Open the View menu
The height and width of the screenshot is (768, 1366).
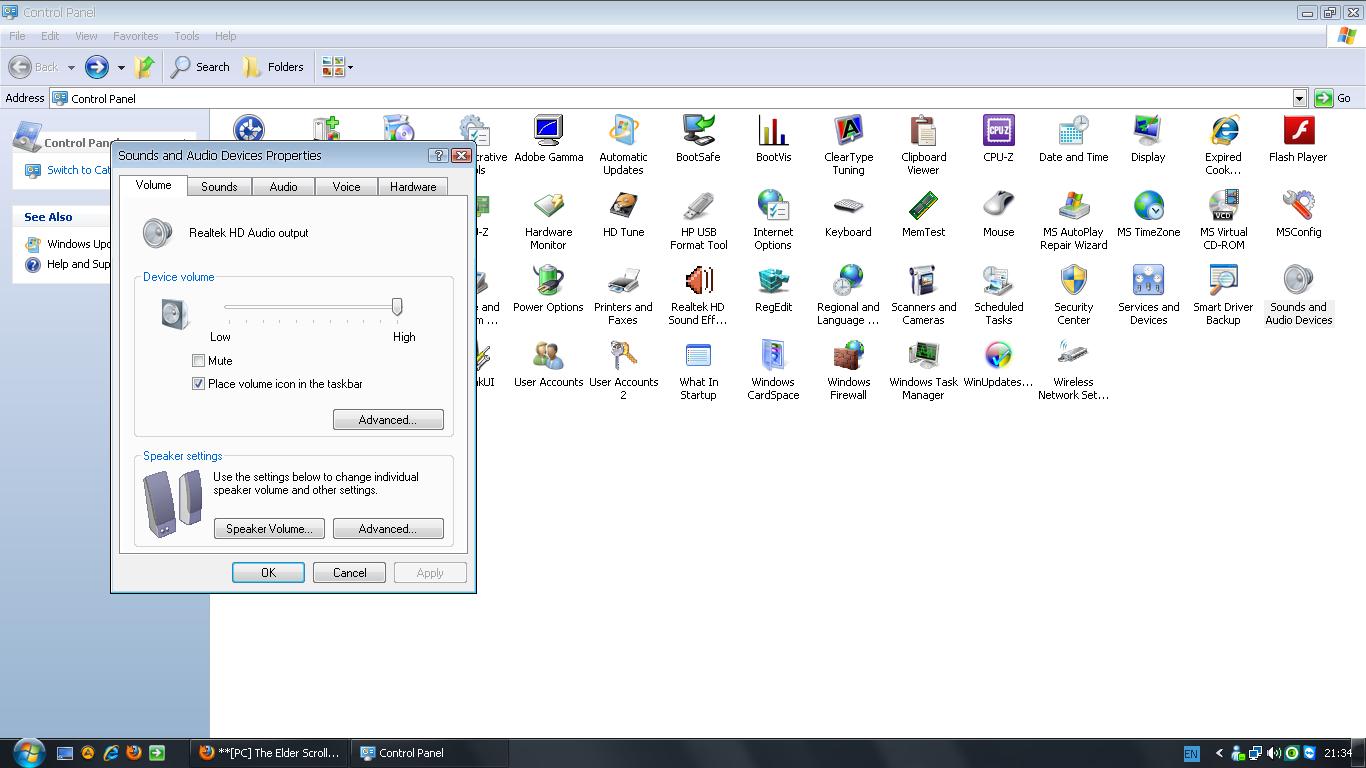click(x=86, y=36)
